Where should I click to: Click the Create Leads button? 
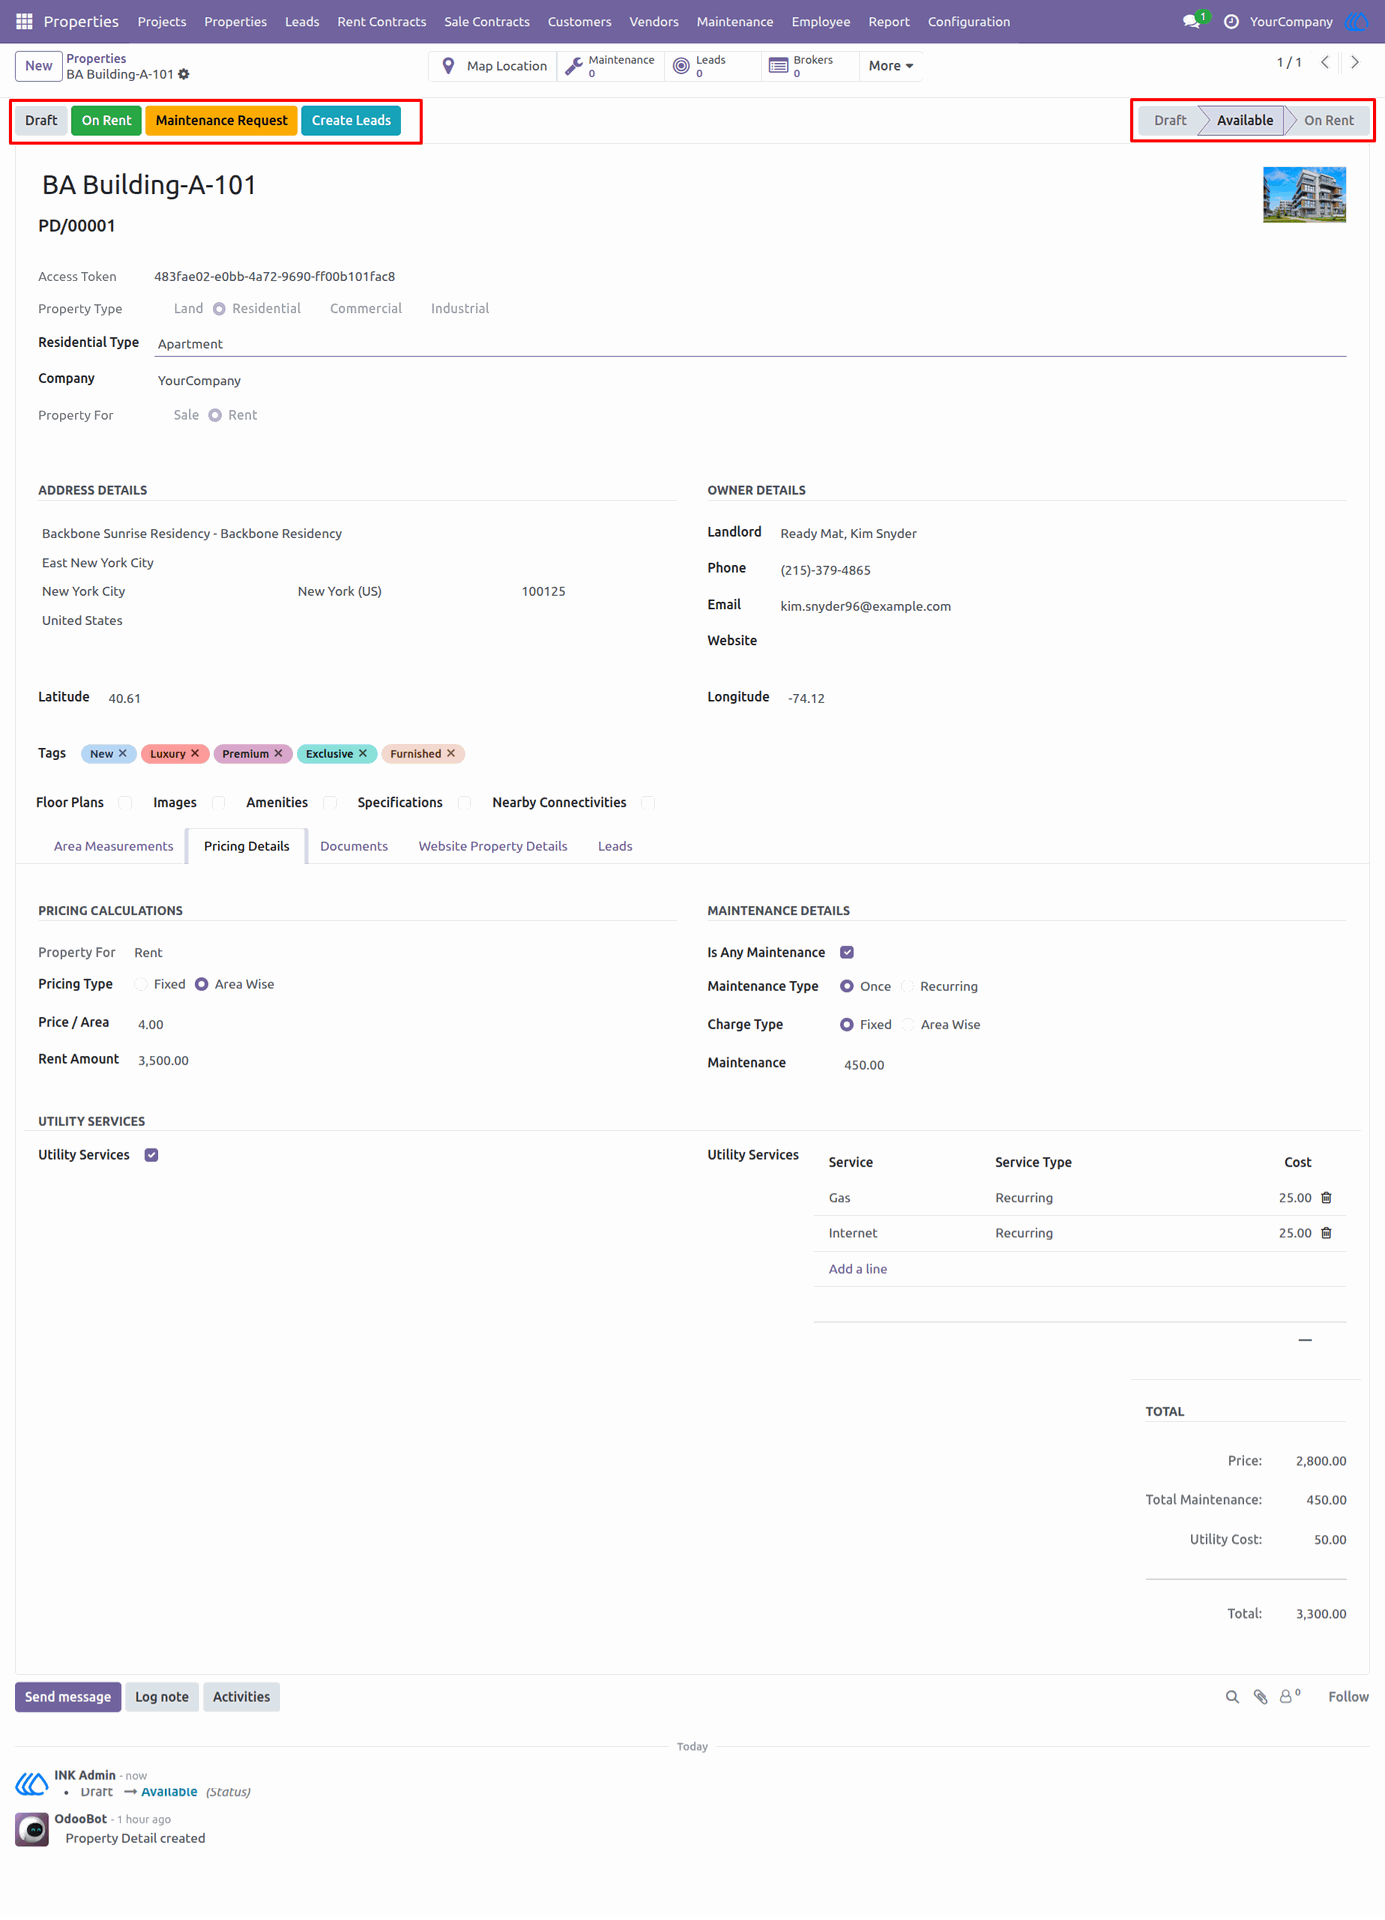(x=351, y=120)
